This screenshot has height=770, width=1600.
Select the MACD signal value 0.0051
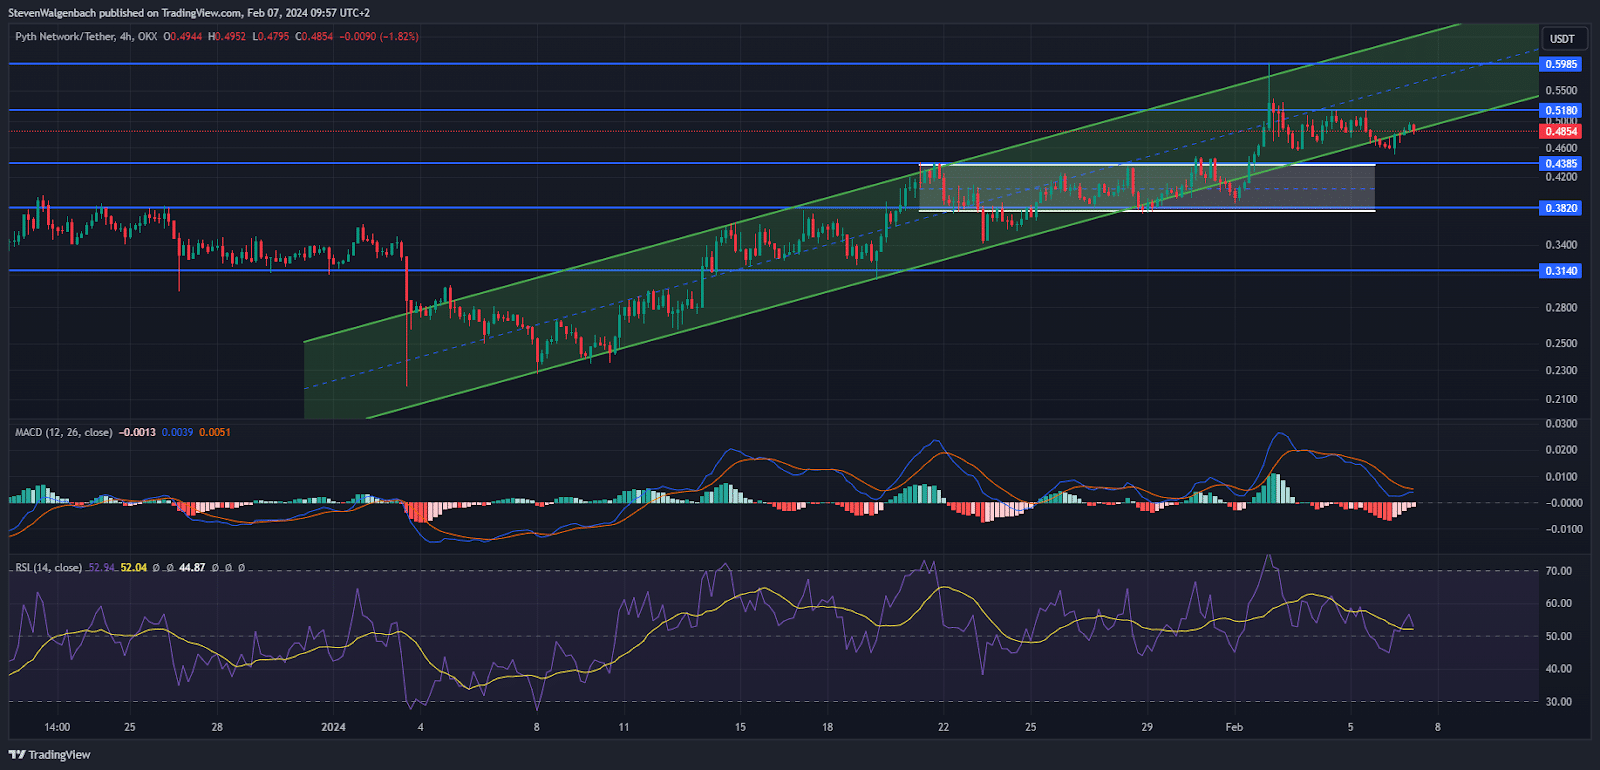pos(215,433)
